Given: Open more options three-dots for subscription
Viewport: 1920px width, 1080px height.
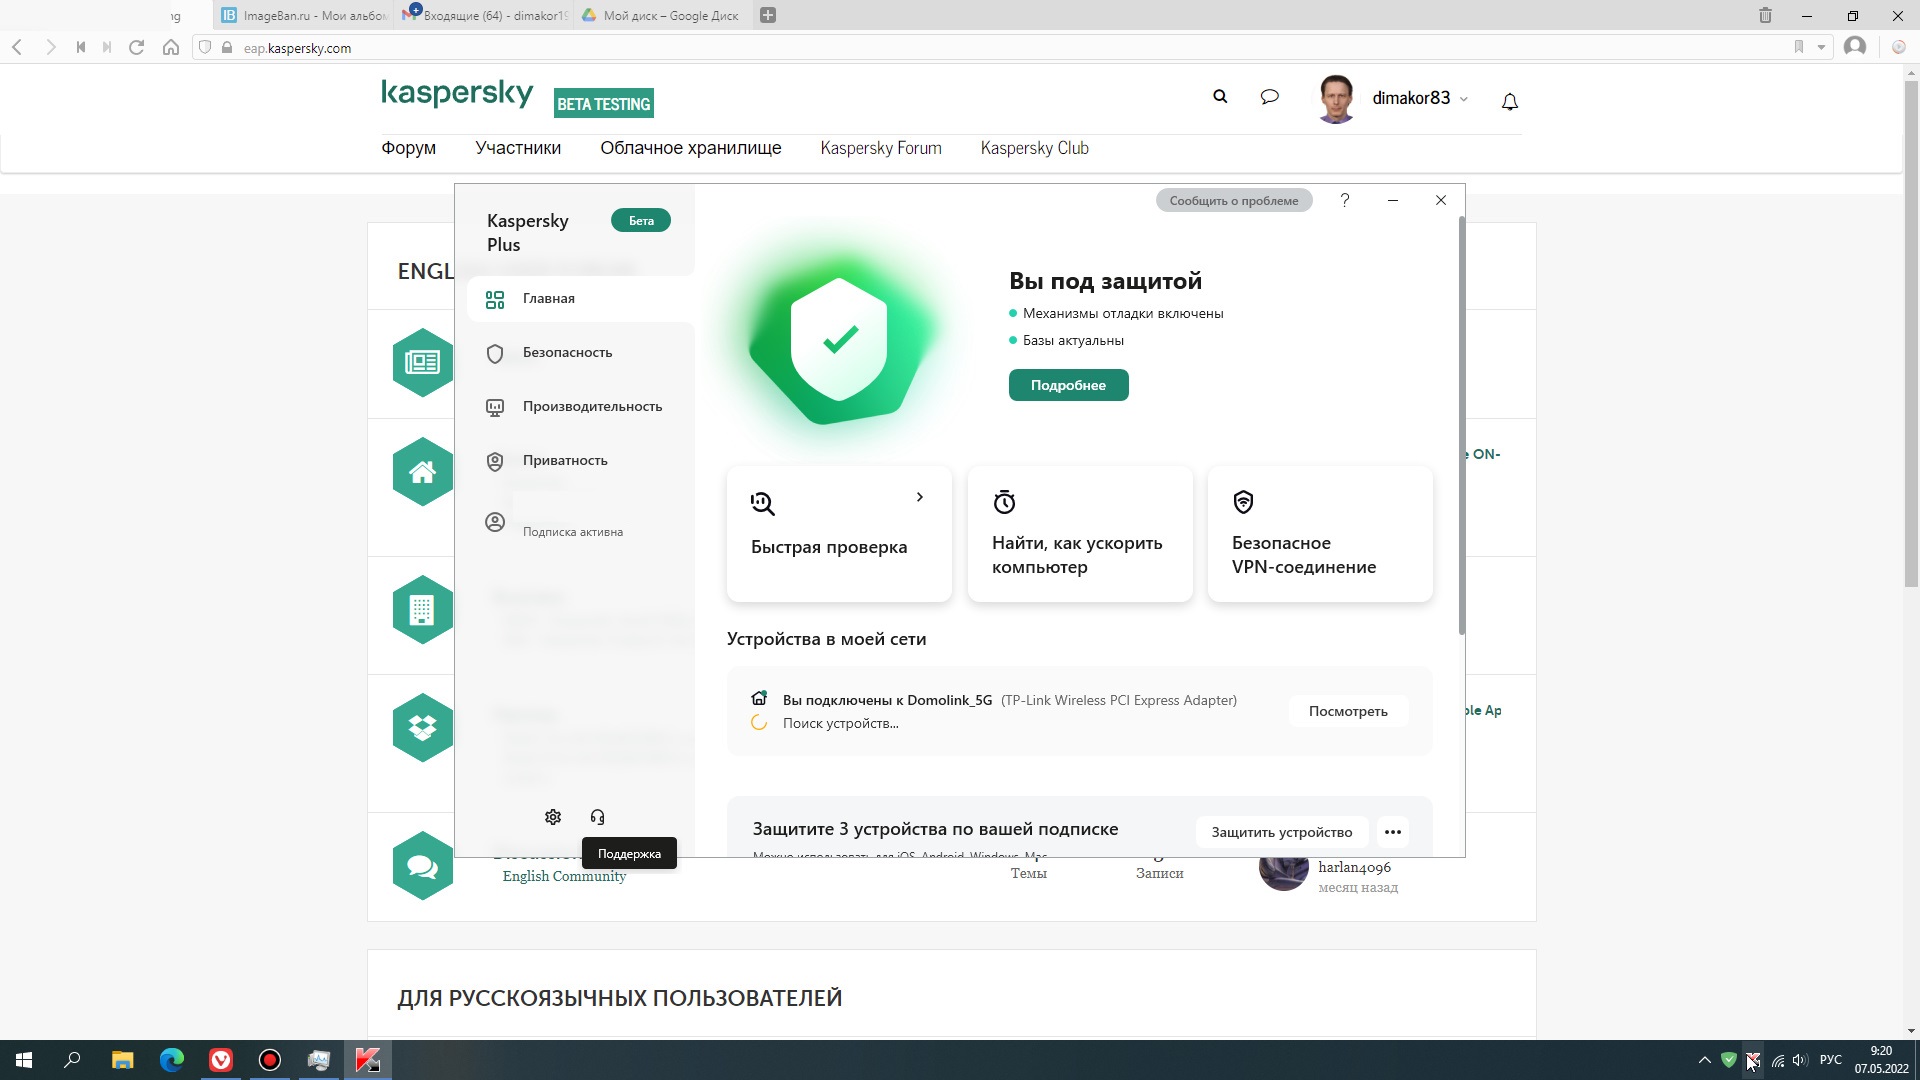Looking at the screenshot, I should click(1393, 832).
